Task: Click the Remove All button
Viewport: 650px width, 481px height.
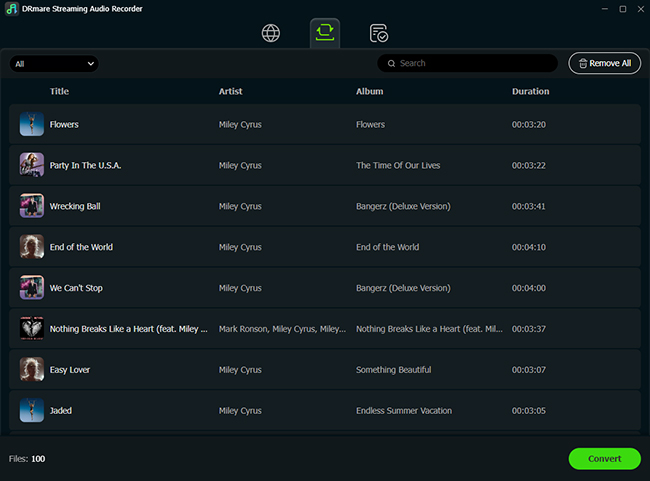Action: (x=604, y=63)
